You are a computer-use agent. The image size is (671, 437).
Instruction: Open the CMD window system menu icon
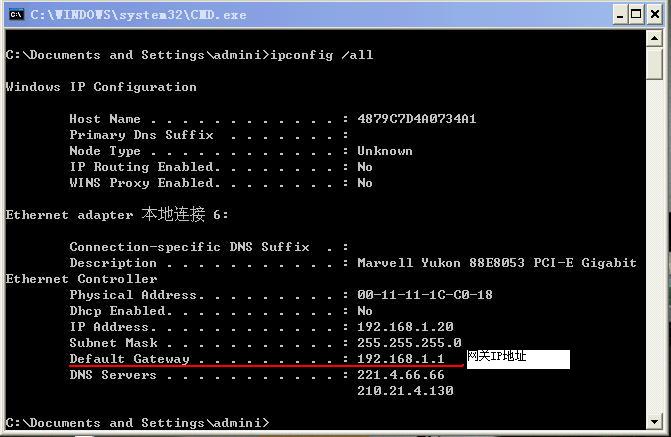tap(16, 15)
